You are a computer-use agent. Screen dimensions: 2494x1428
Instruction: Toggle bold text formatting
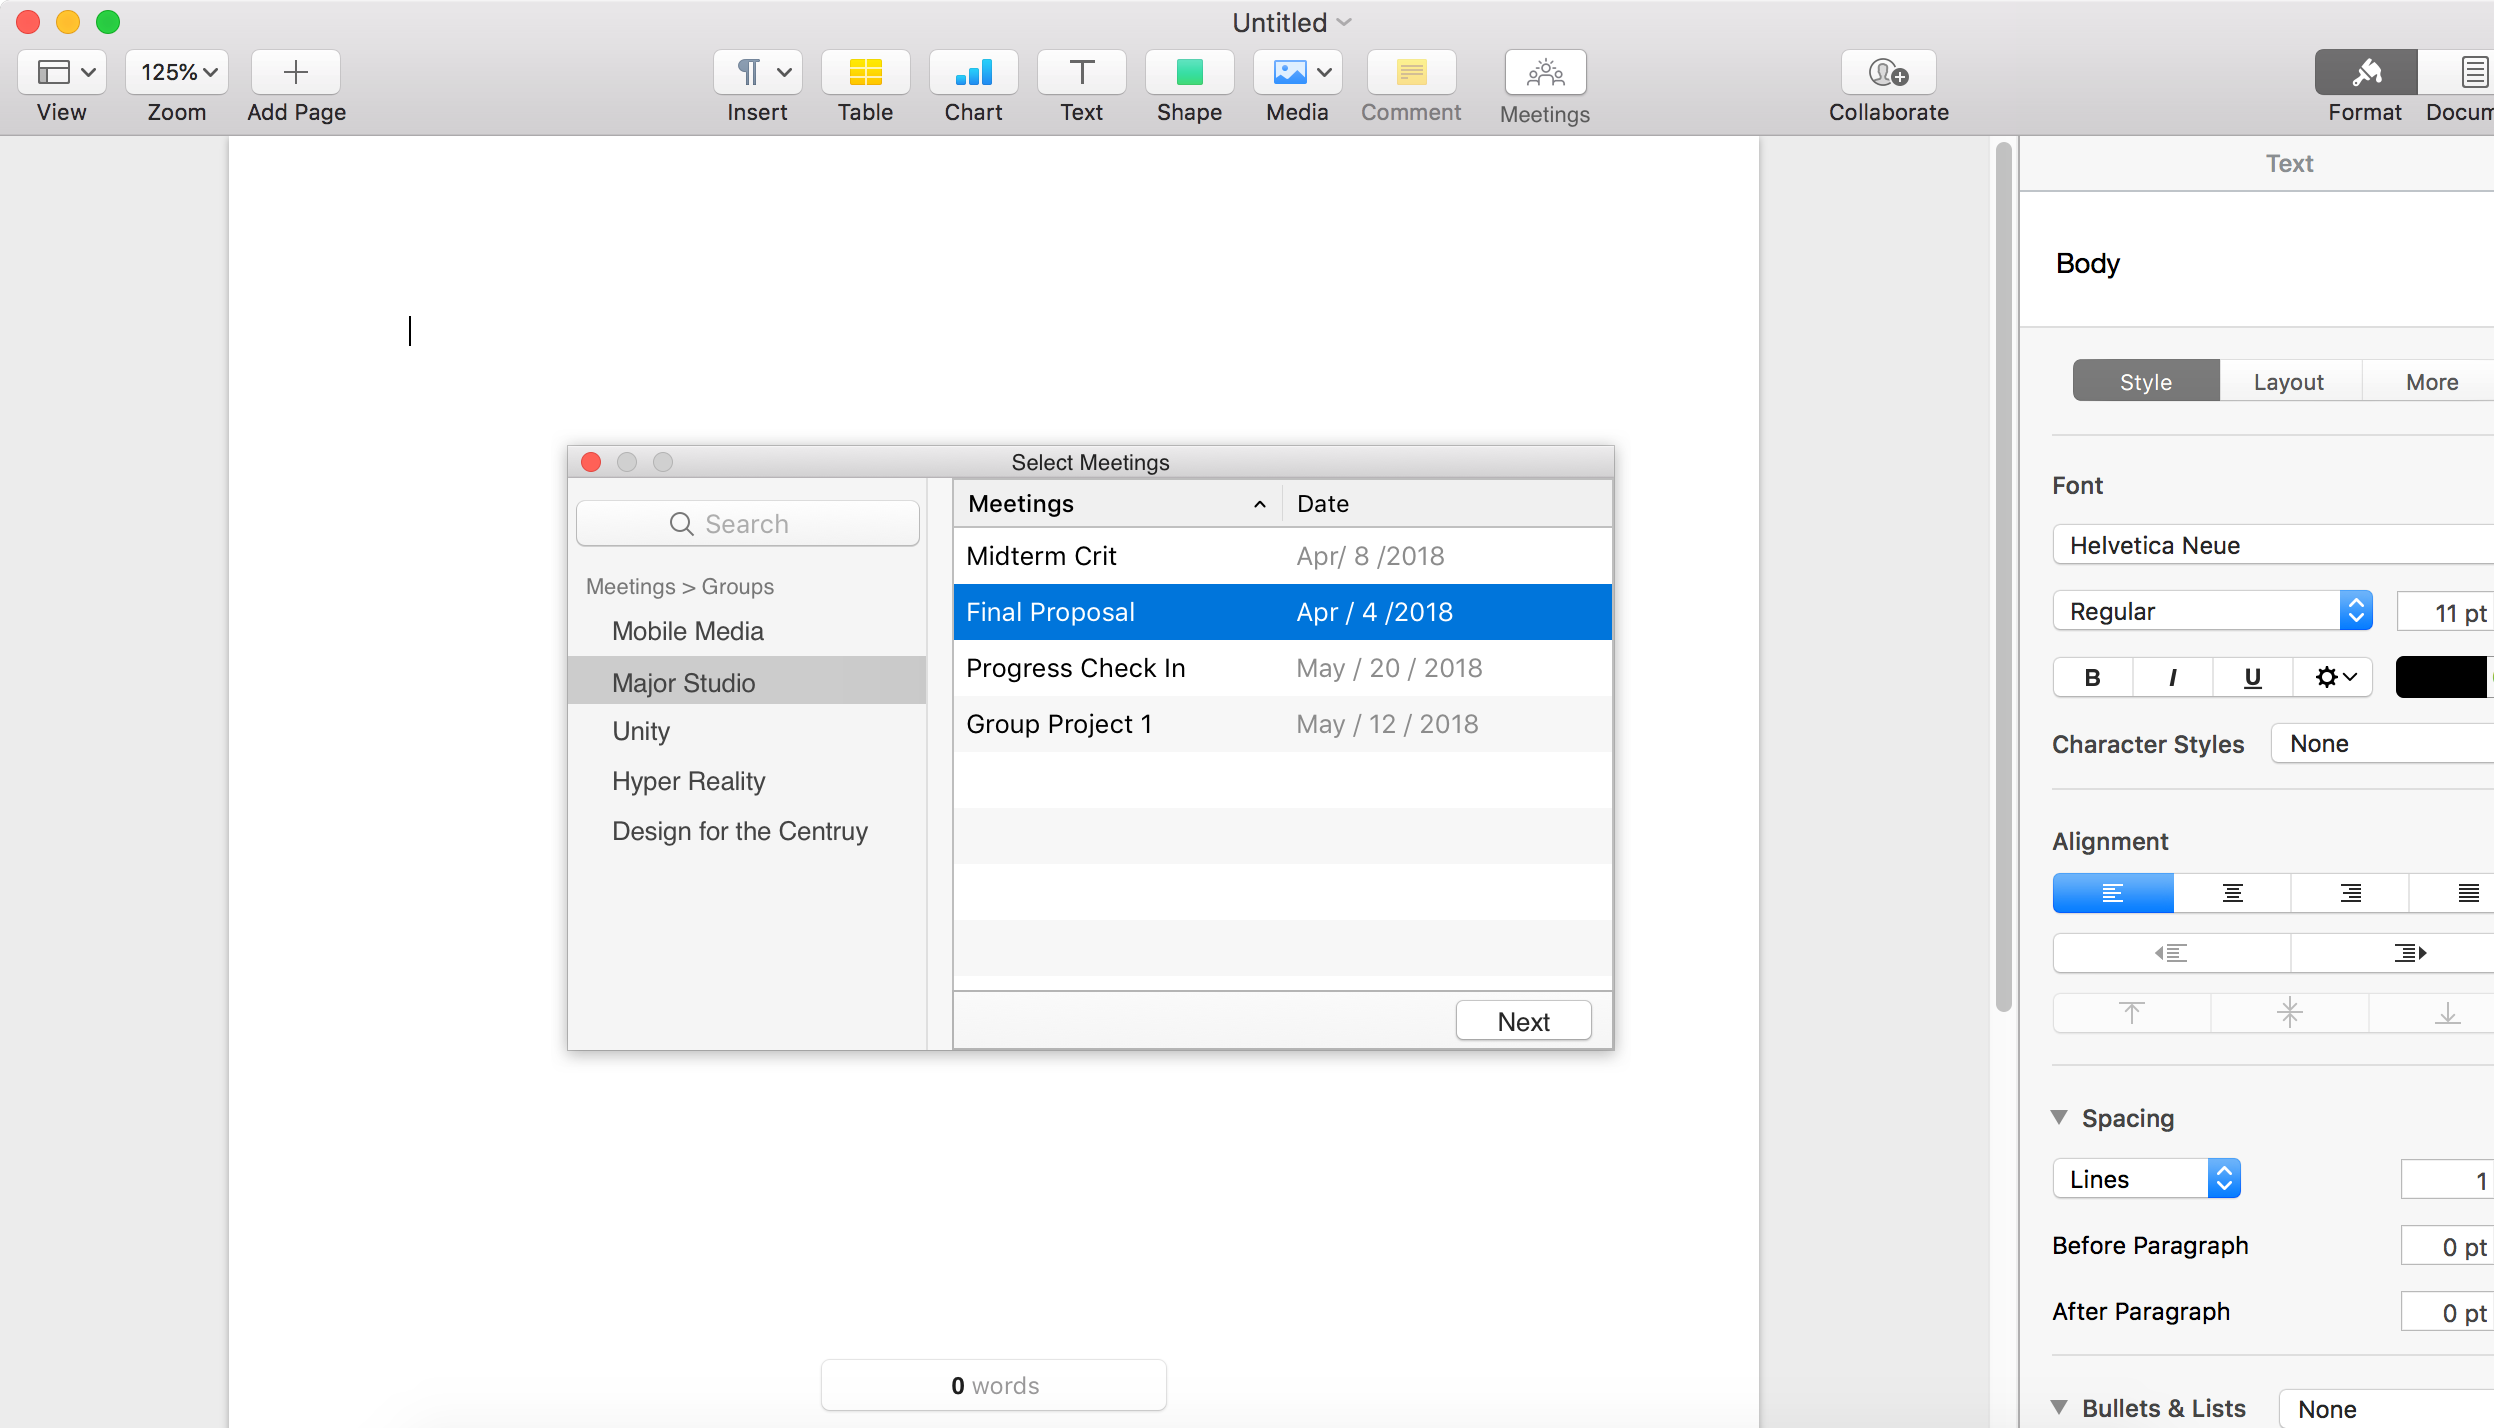[2092, 677]
